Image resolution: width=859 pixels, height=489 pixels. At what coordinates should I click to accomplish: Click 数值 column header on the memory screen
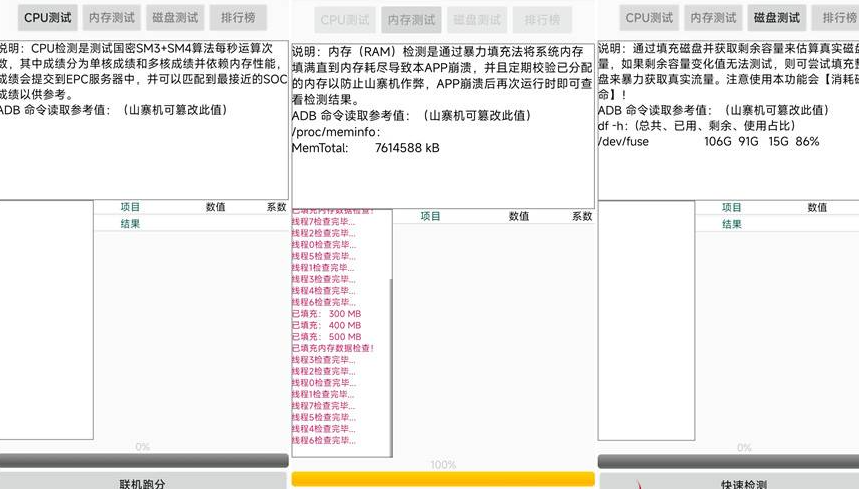[x=519, y=216]
